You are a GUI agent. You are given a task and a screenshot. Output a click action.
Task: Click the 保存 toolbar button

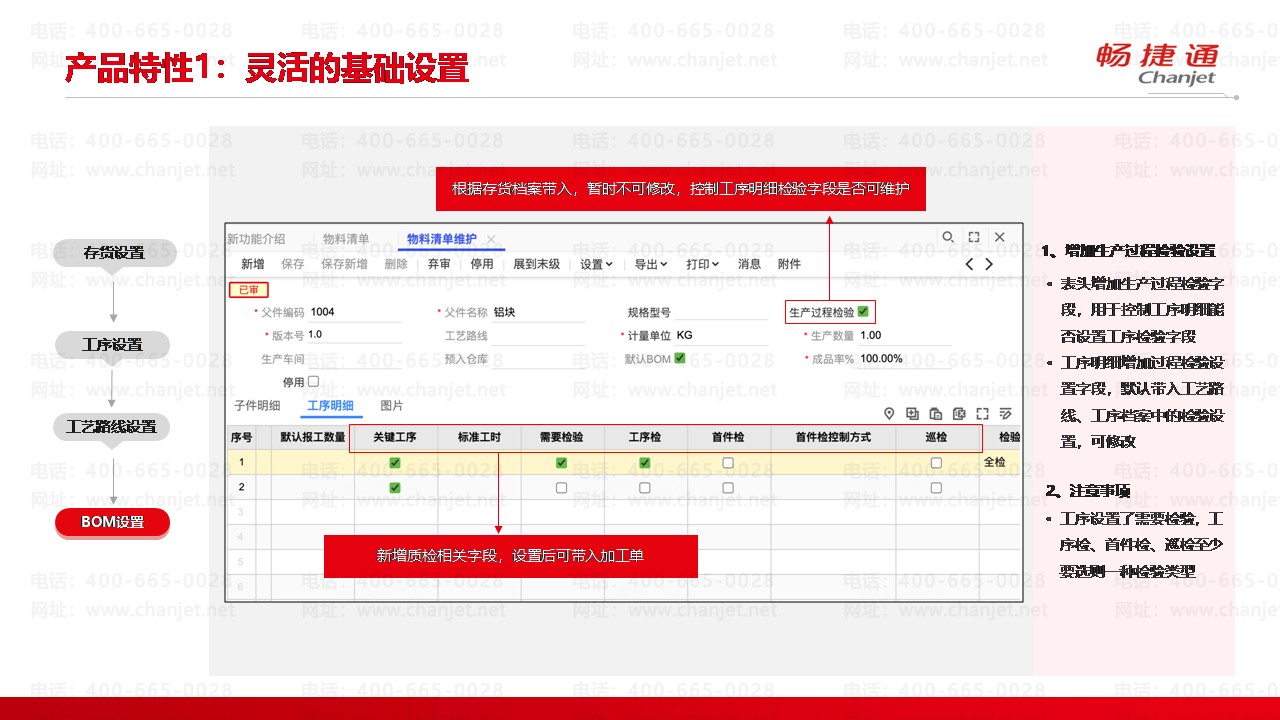[x=293, y=264]
